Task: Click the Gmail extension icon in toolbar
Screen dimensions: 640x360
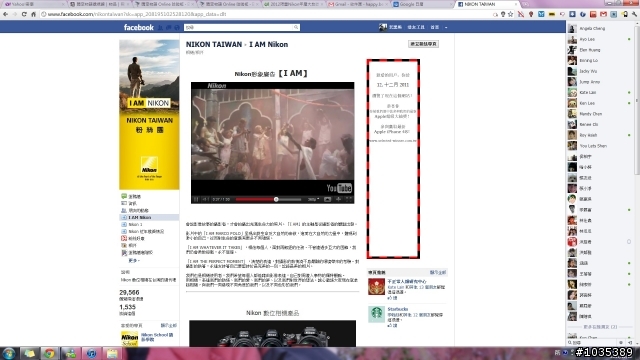Action: pyautogui.click(x=603, y=14)
